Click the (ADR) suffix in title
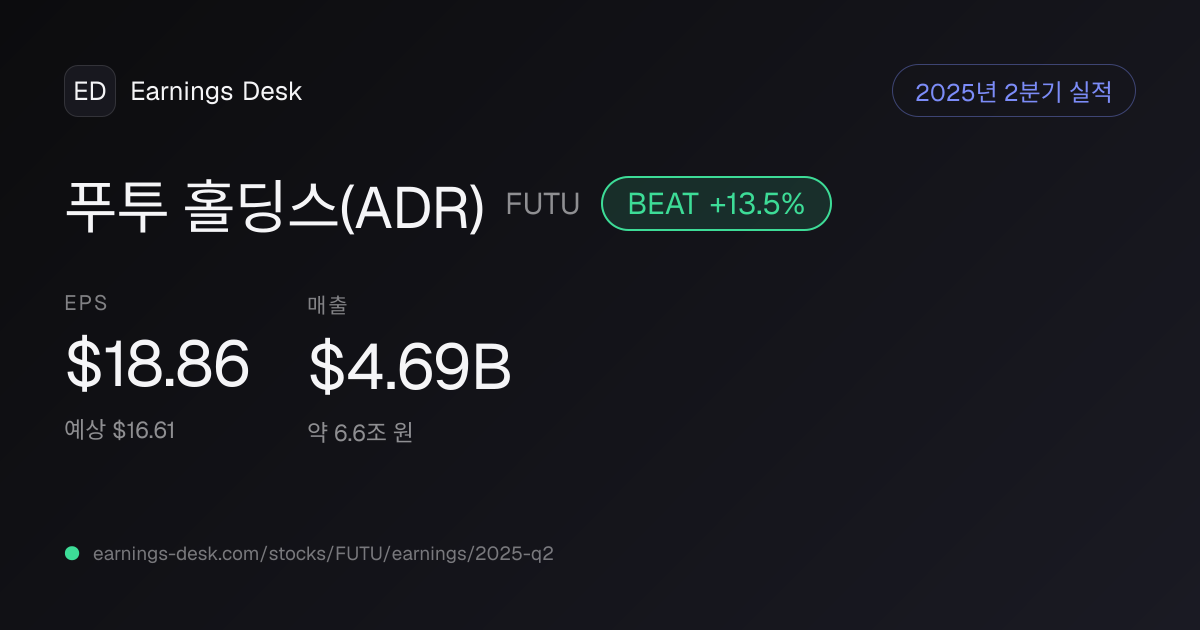Screen dimensions: 1200x630 [412, 207]
